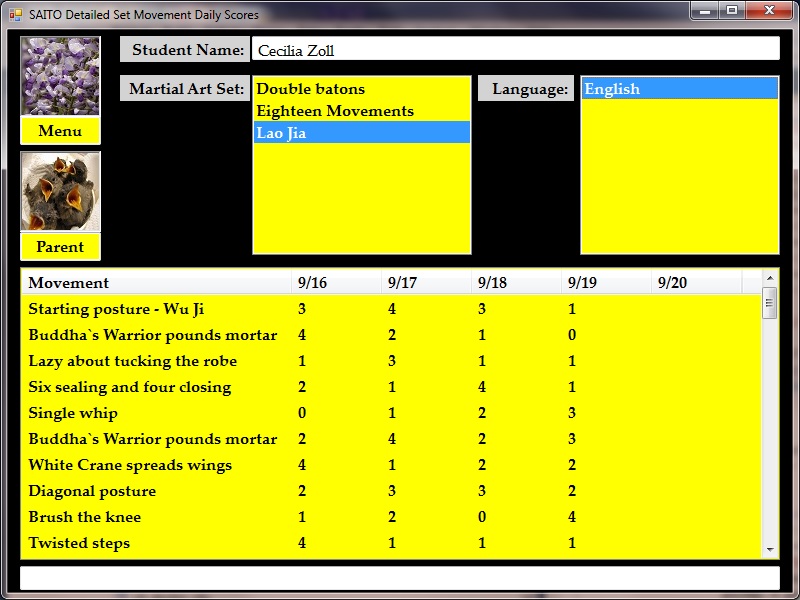Click the 9/20 column header

695,283
